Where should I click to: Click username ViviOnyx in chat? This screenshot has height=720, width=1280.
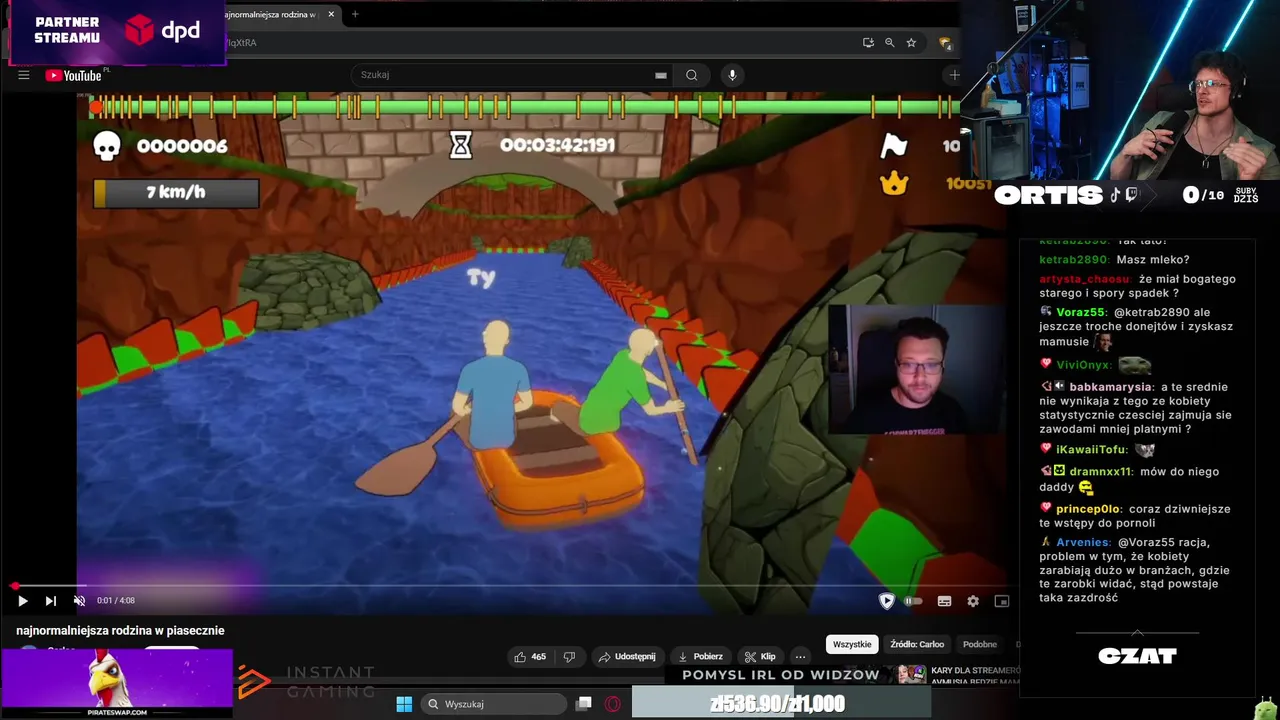click(x=1083, y=366)
